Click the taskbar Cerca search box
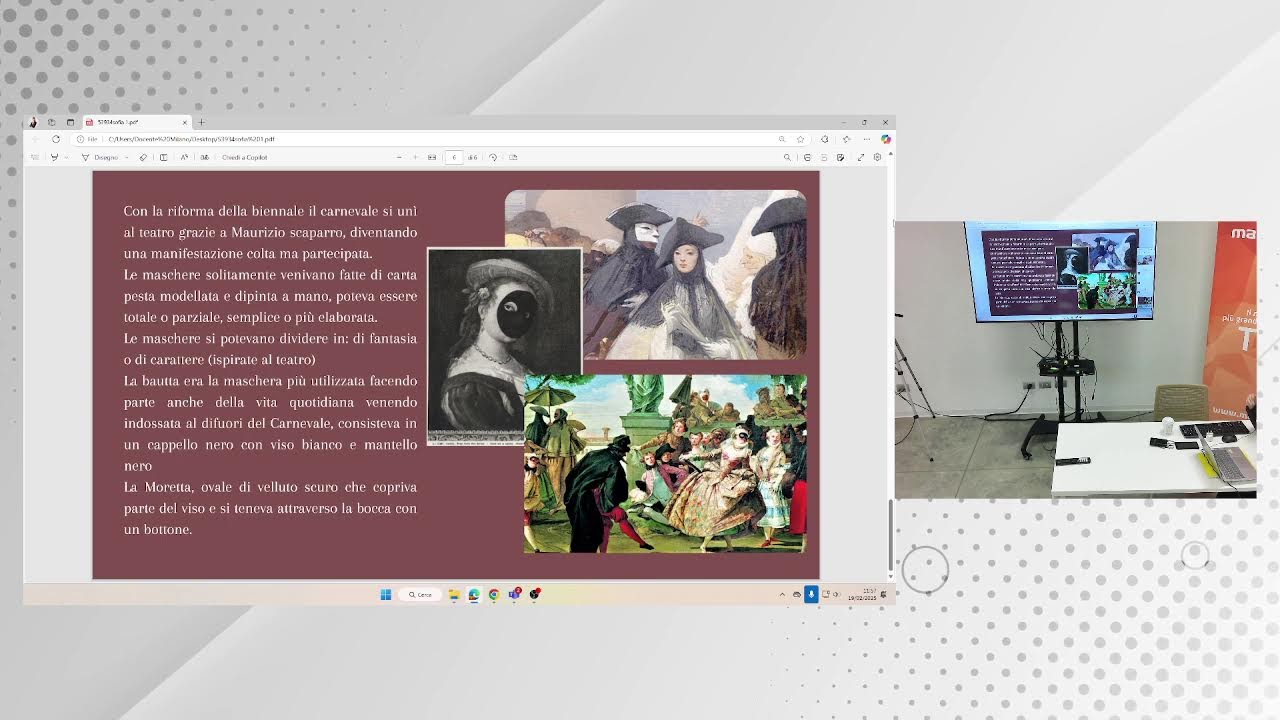Screen dimensions: 1280x720 click(x=420, y=594)
